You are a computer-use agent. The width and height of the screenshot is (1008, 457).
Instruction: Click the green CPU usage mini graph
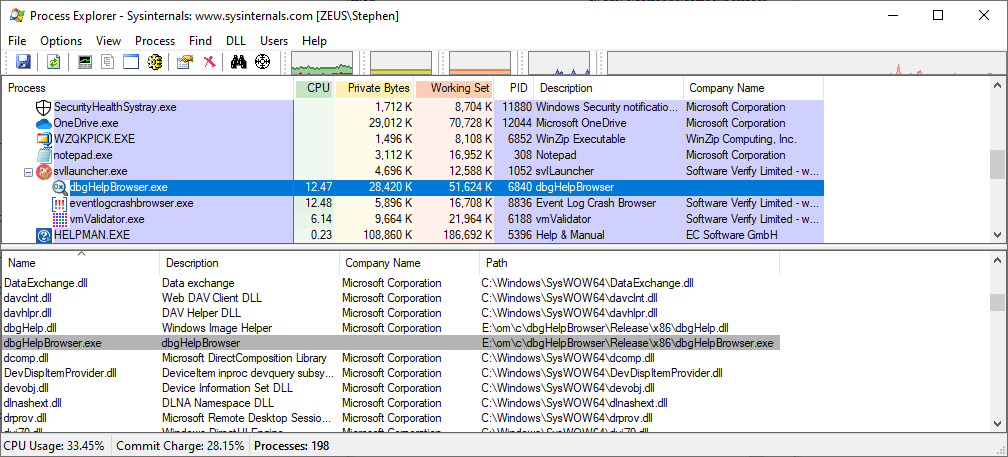[322, 62]
